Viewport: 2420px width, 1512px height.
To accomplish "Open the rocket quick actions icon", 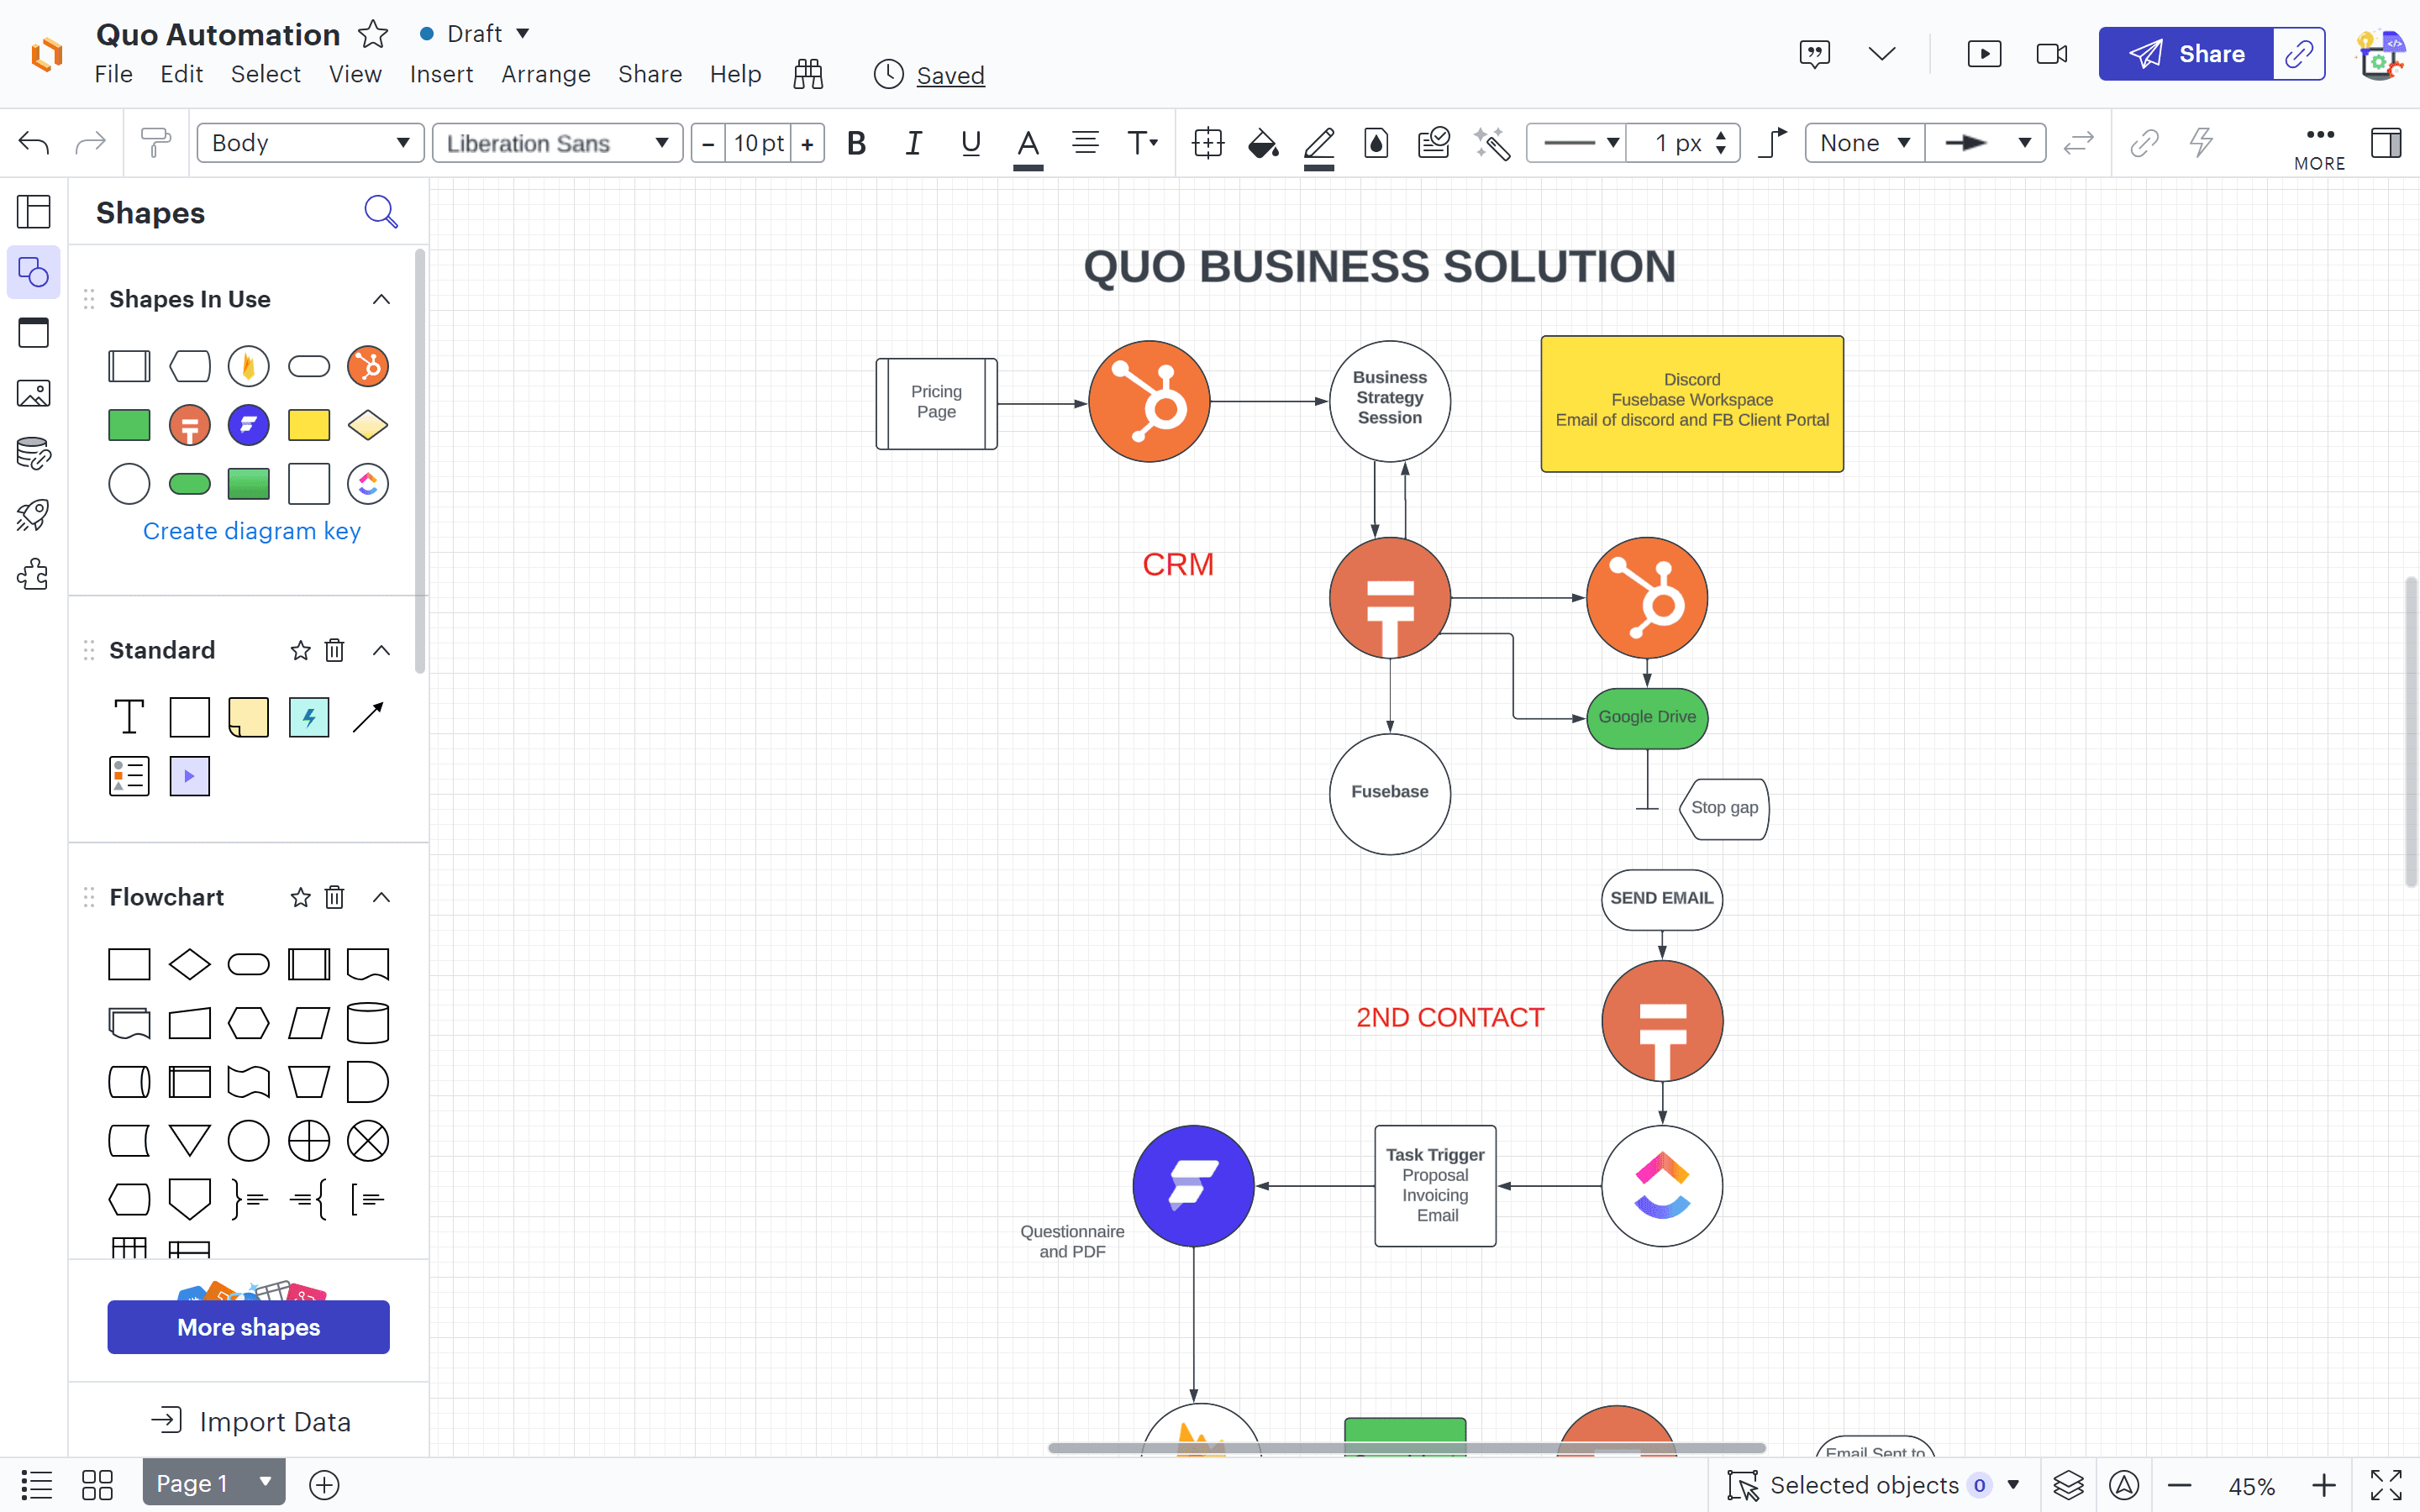I will (x=34, y=515).
